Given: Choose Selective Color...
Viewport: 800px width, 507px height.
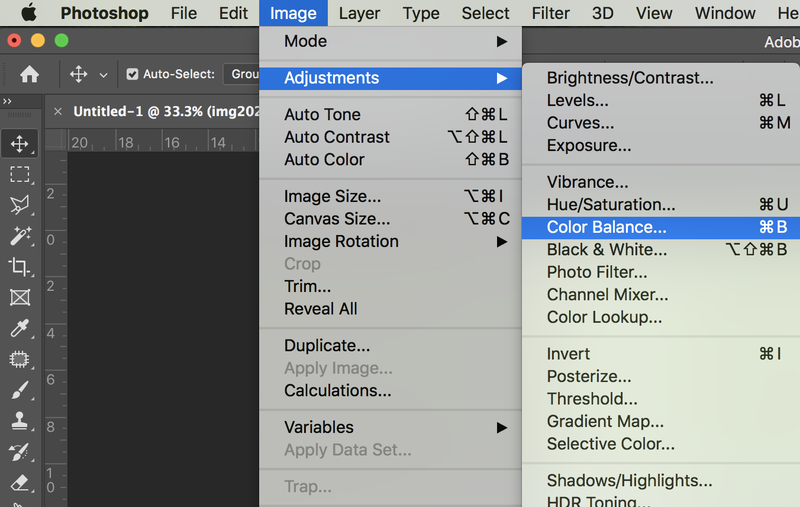Looking at the screenshot, I should click(x=661, y=444).
